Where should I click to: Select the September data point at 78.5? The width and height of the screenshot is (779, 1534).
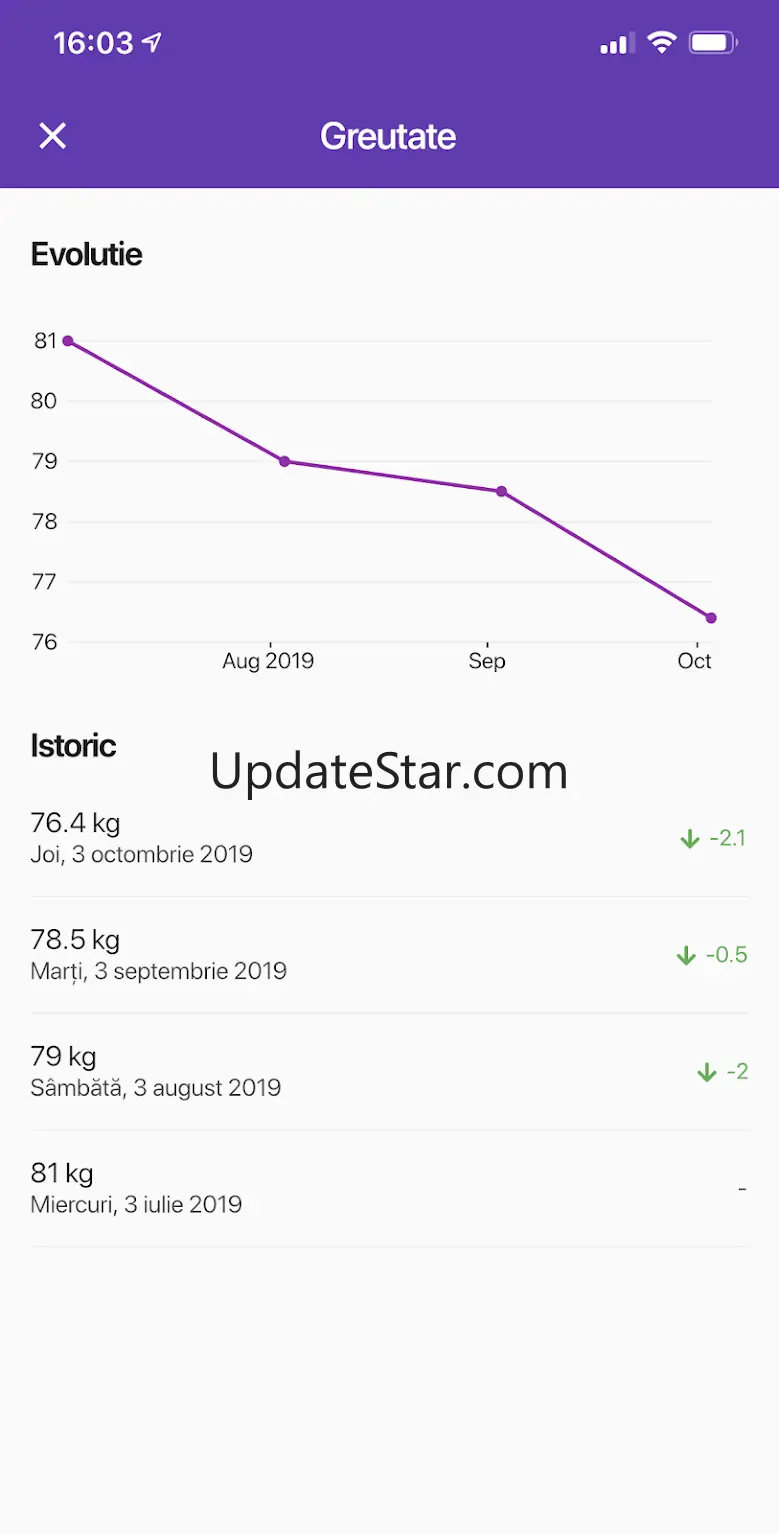coord(501,491)
